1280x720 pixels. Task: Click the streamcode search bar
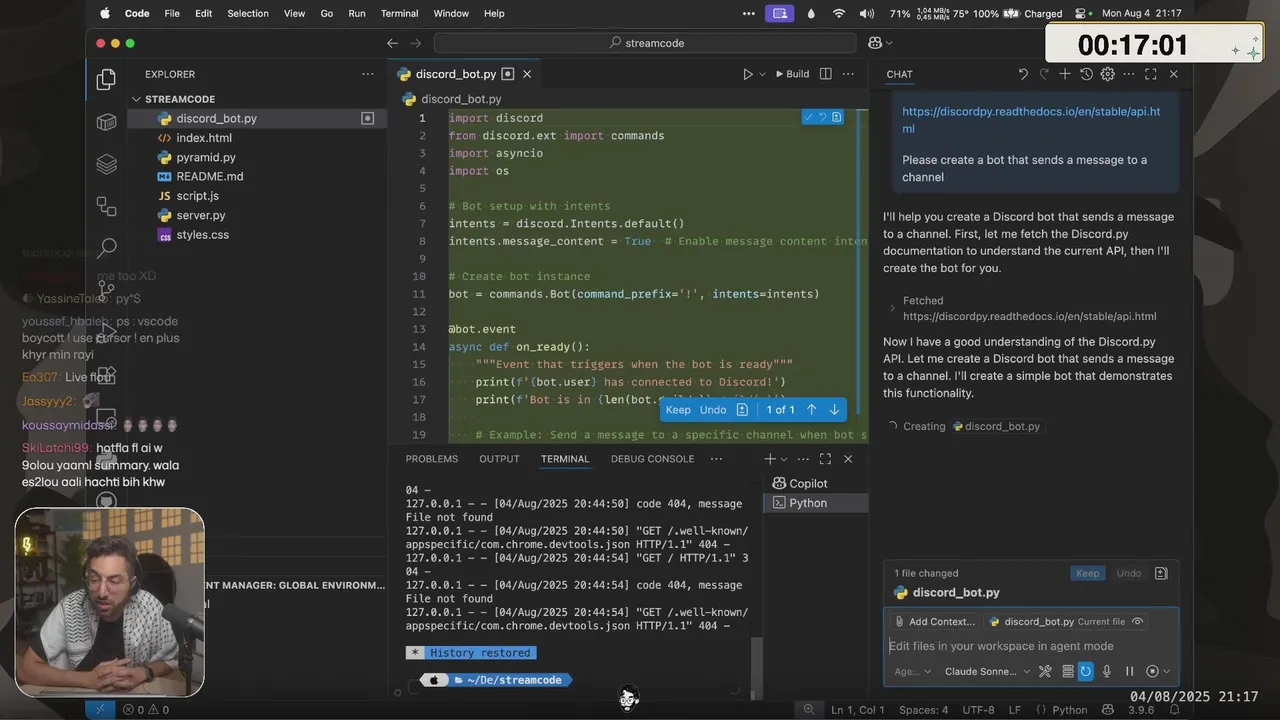point(645,43)
